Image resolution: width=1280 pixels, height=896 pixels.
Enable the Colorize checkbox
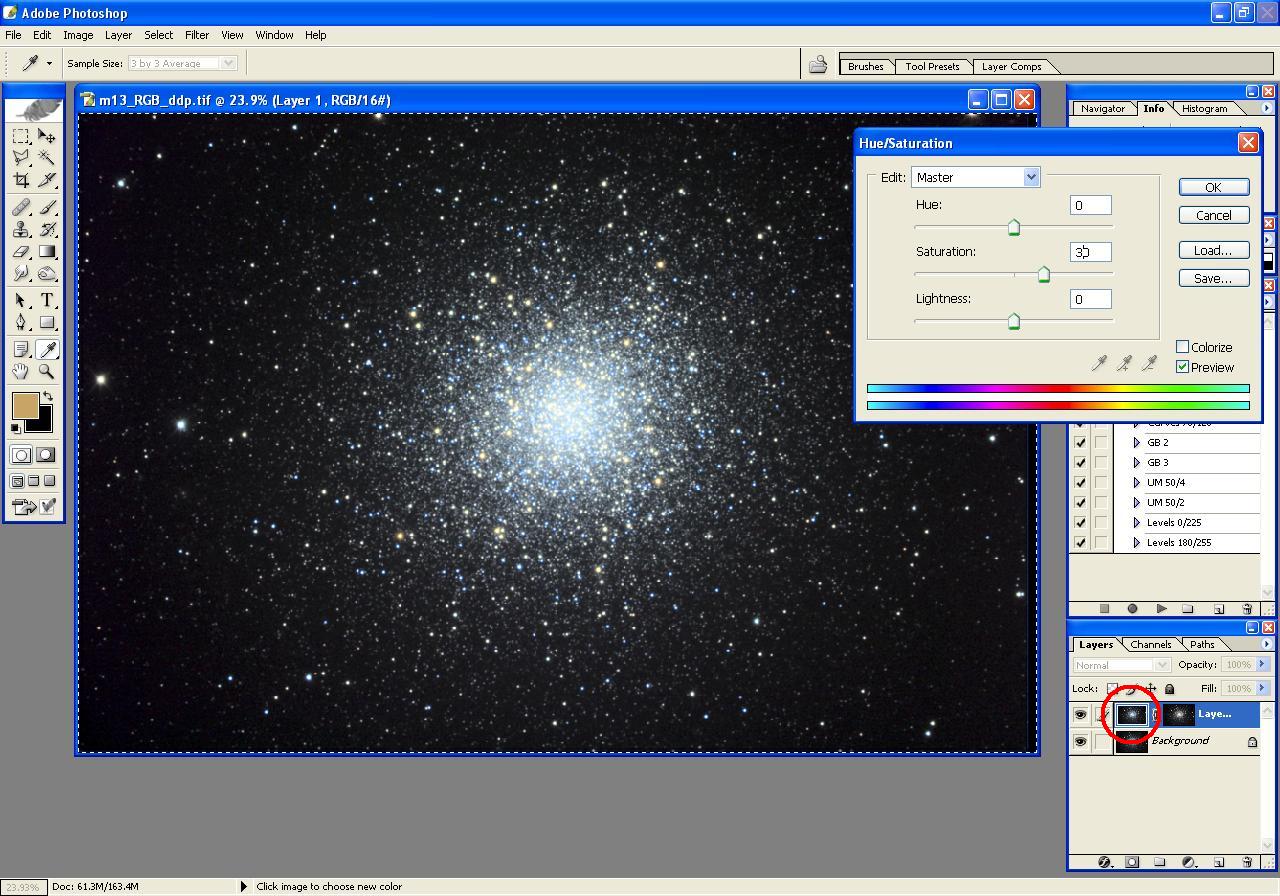coord(1183,347)
